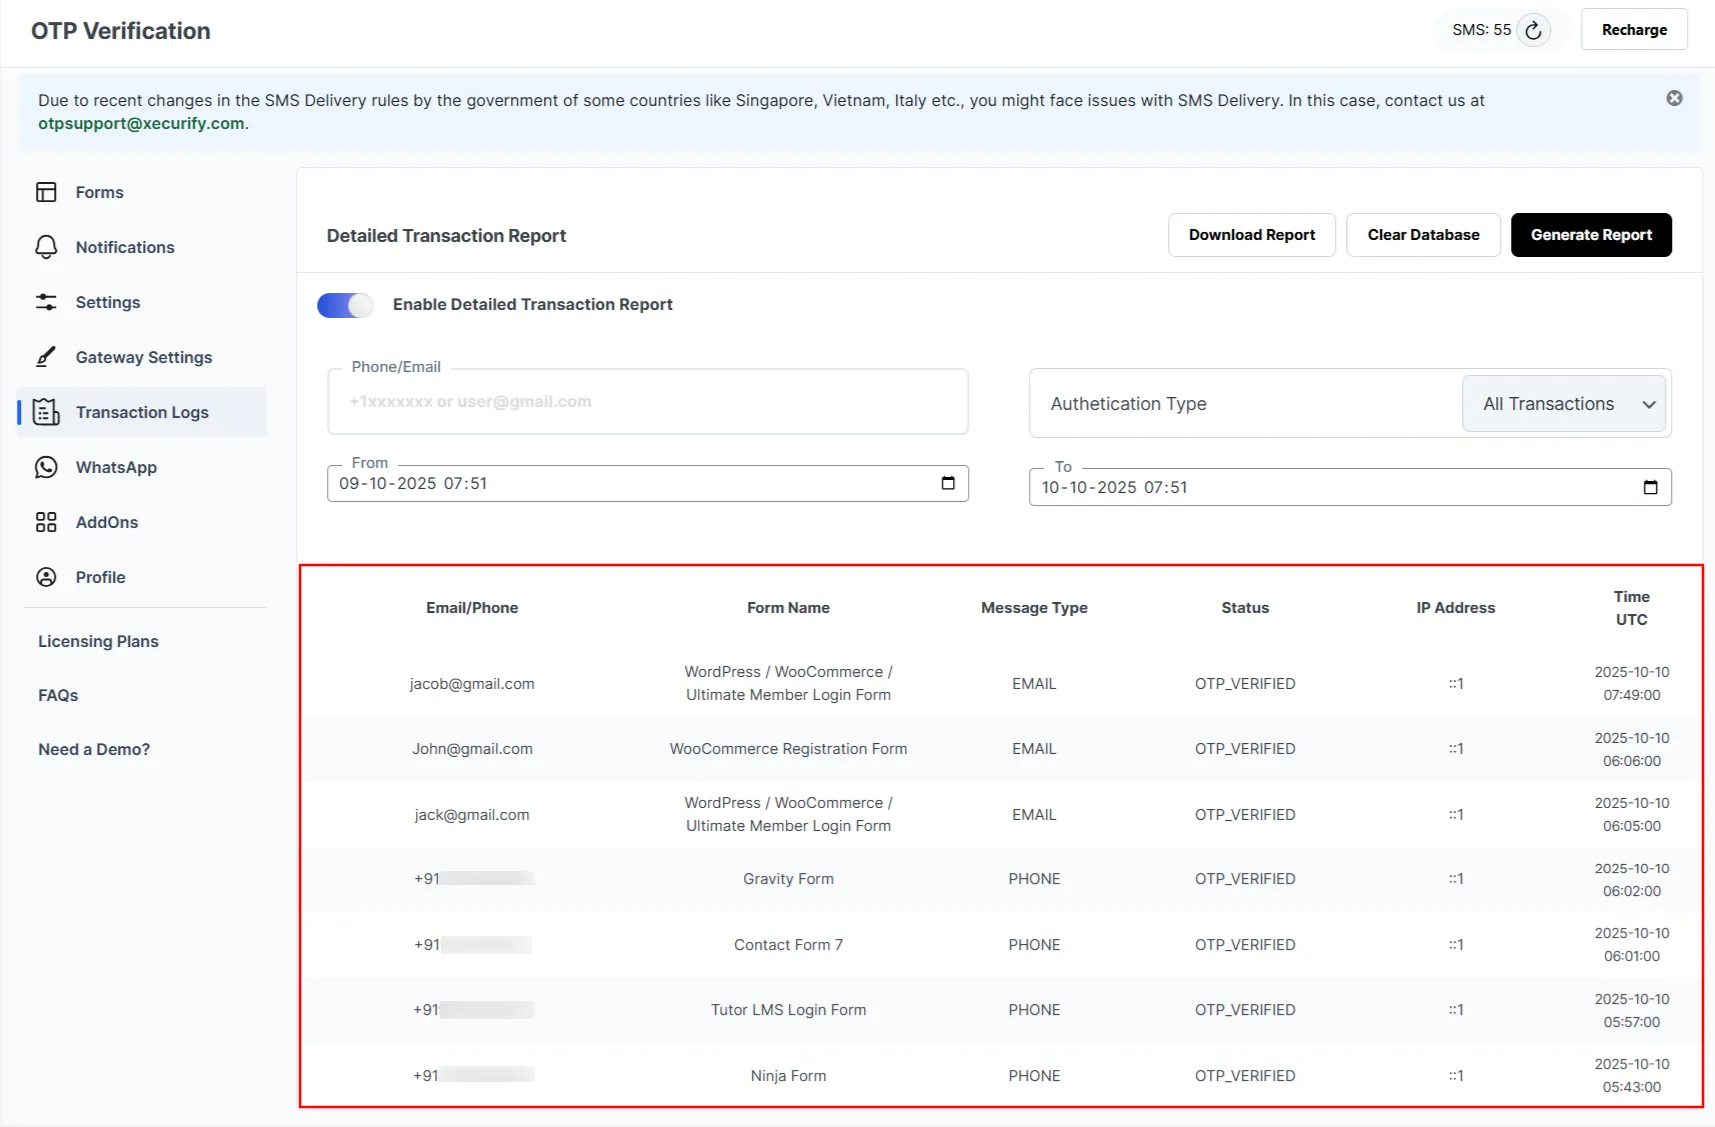Viewport: 1715px width, 1127px height.
Task: Click the AddOns grid icon
Action: click(47, 522)
